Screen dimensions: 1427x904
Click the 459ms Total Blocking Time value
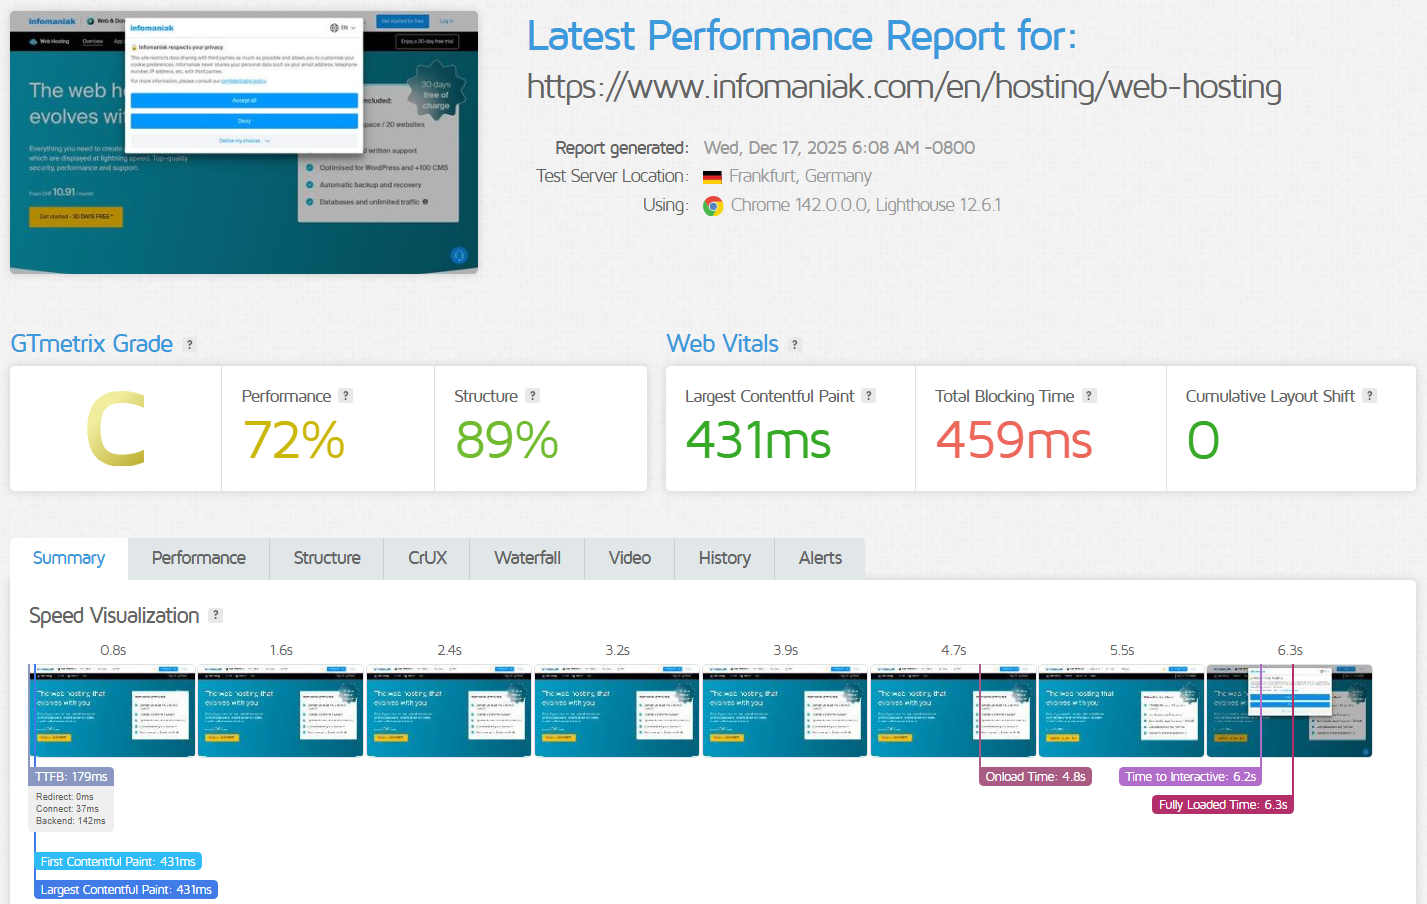pyautogui.click(x=1014, y=440)
